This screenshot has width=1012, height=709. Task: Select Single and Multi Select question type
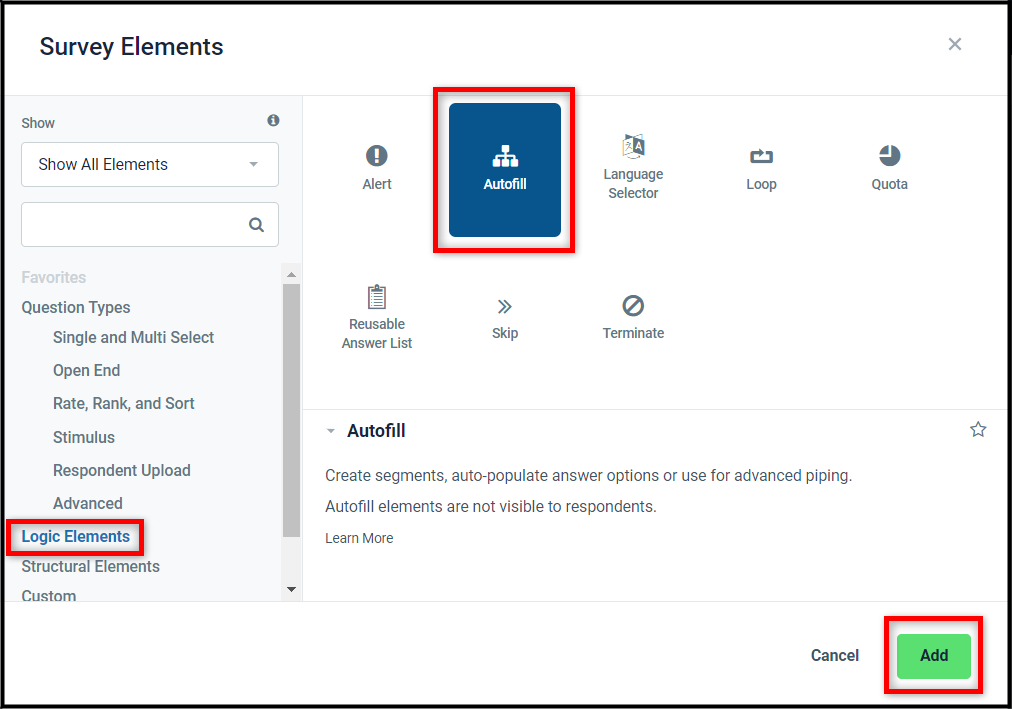click(133, 338)
